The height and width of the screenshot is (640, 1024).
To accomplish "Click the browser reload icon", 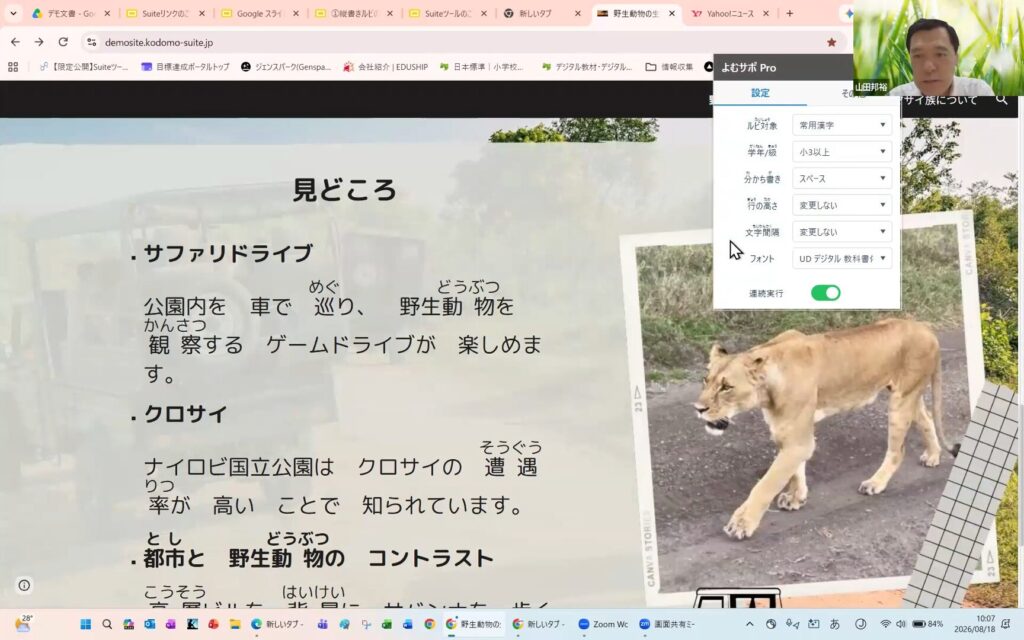I will [63, 42].
